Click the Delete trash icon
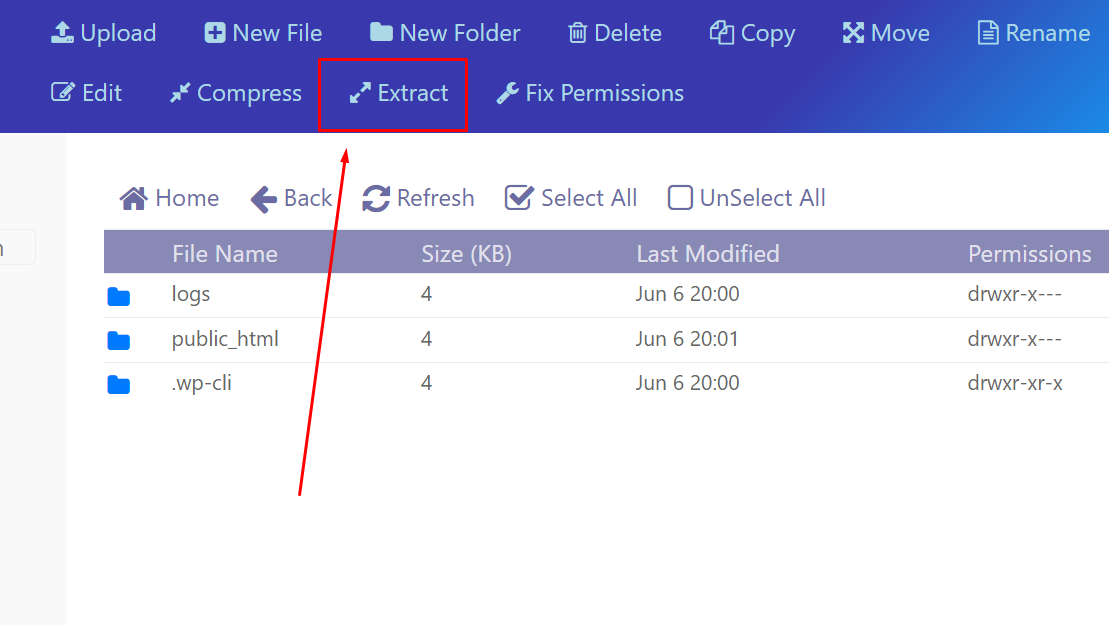This screenshot has width=1109, height=625. (x=577, y=33)
